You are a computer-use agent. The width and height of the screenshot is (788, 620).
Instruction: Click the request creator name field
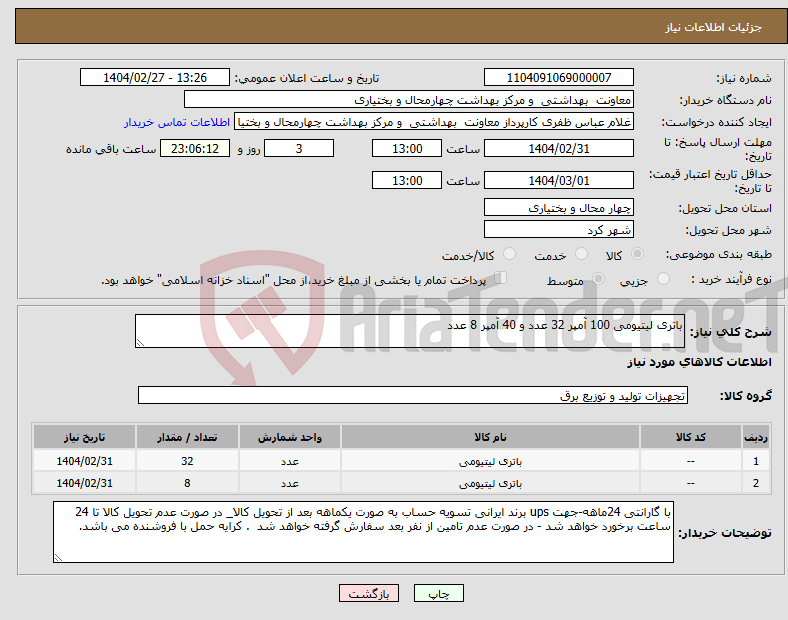pyautogui.click(x=434, y=122)
